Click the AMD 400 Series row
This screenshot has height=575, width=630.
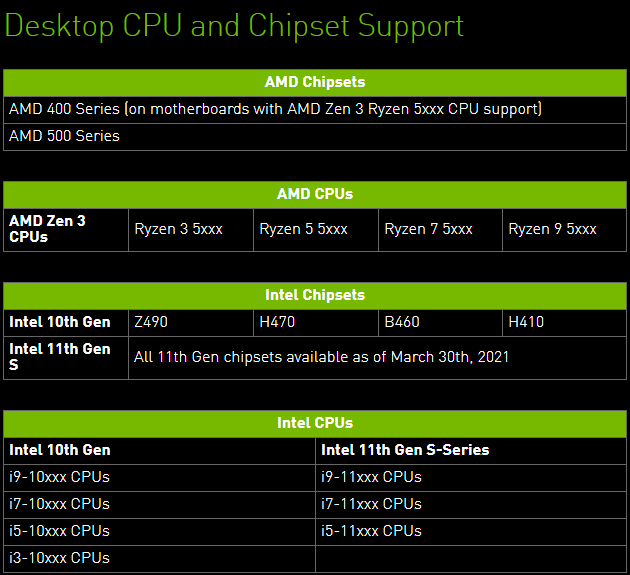tap(276, 108)
